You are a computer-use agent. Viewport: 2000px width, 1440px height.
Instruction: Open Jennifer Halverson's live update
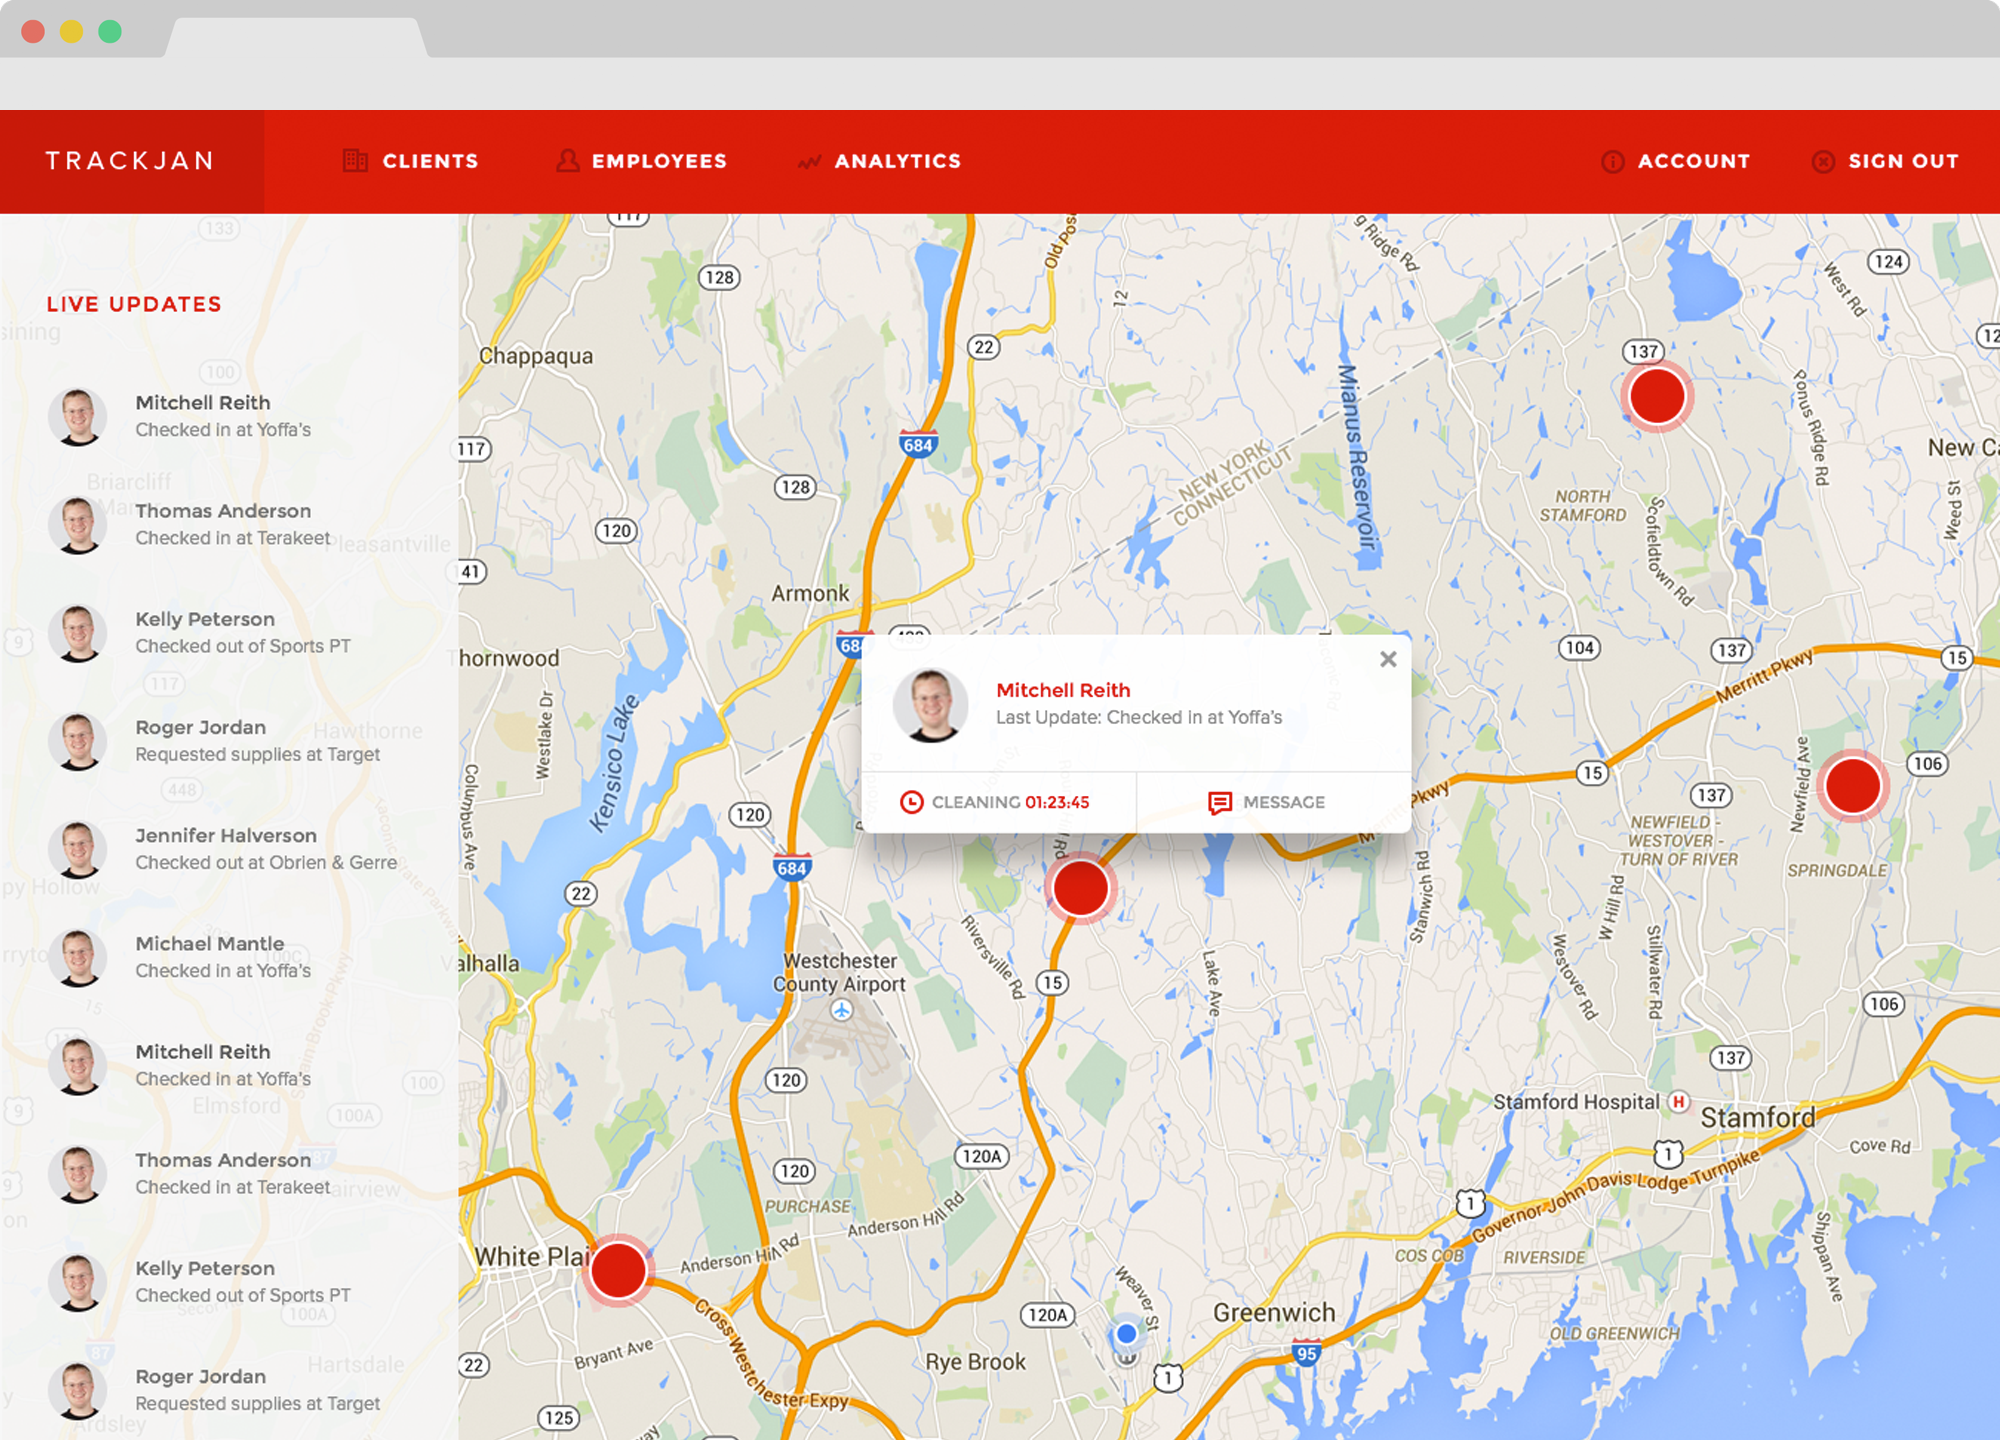coord(226,848)
